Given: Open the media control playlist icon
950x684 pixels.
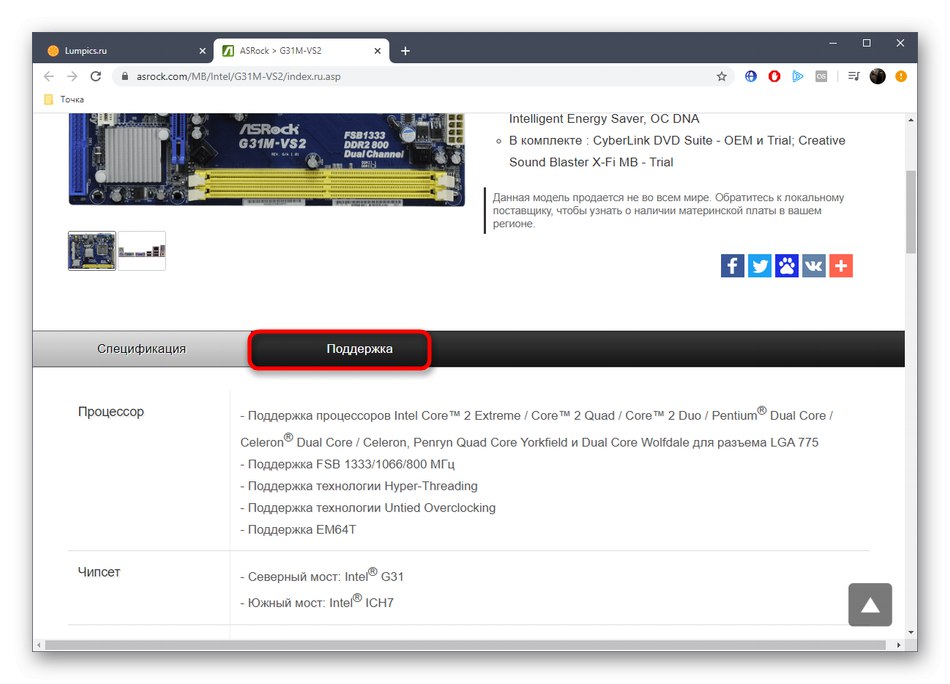Looking at the screenshot, I should pos(854,76).
